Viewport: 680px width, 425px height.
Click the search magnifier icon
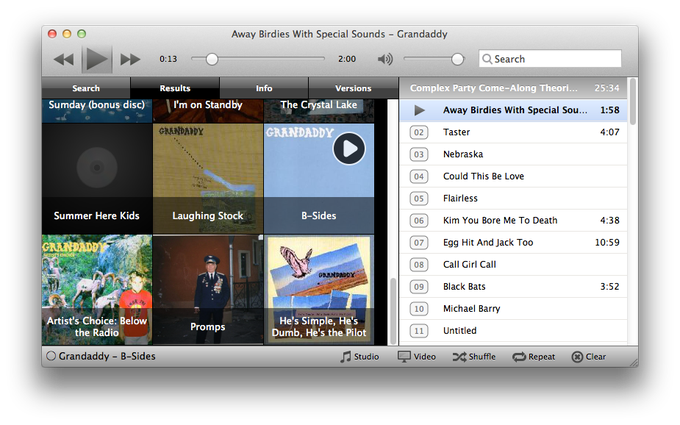pyautogui.click(x=487, y=59)
